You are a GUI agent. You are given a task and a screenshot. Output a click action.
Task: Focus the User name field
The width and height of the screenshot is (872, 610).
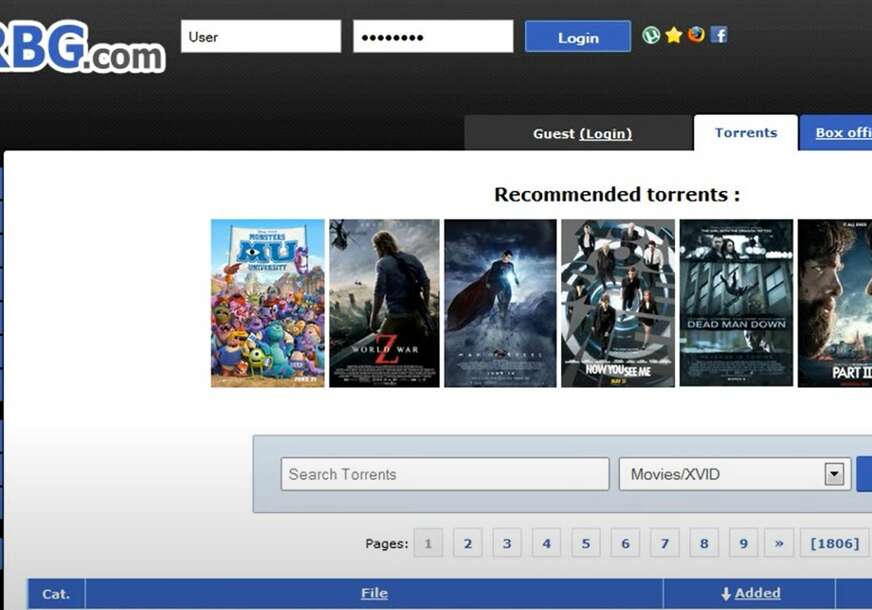261,37
